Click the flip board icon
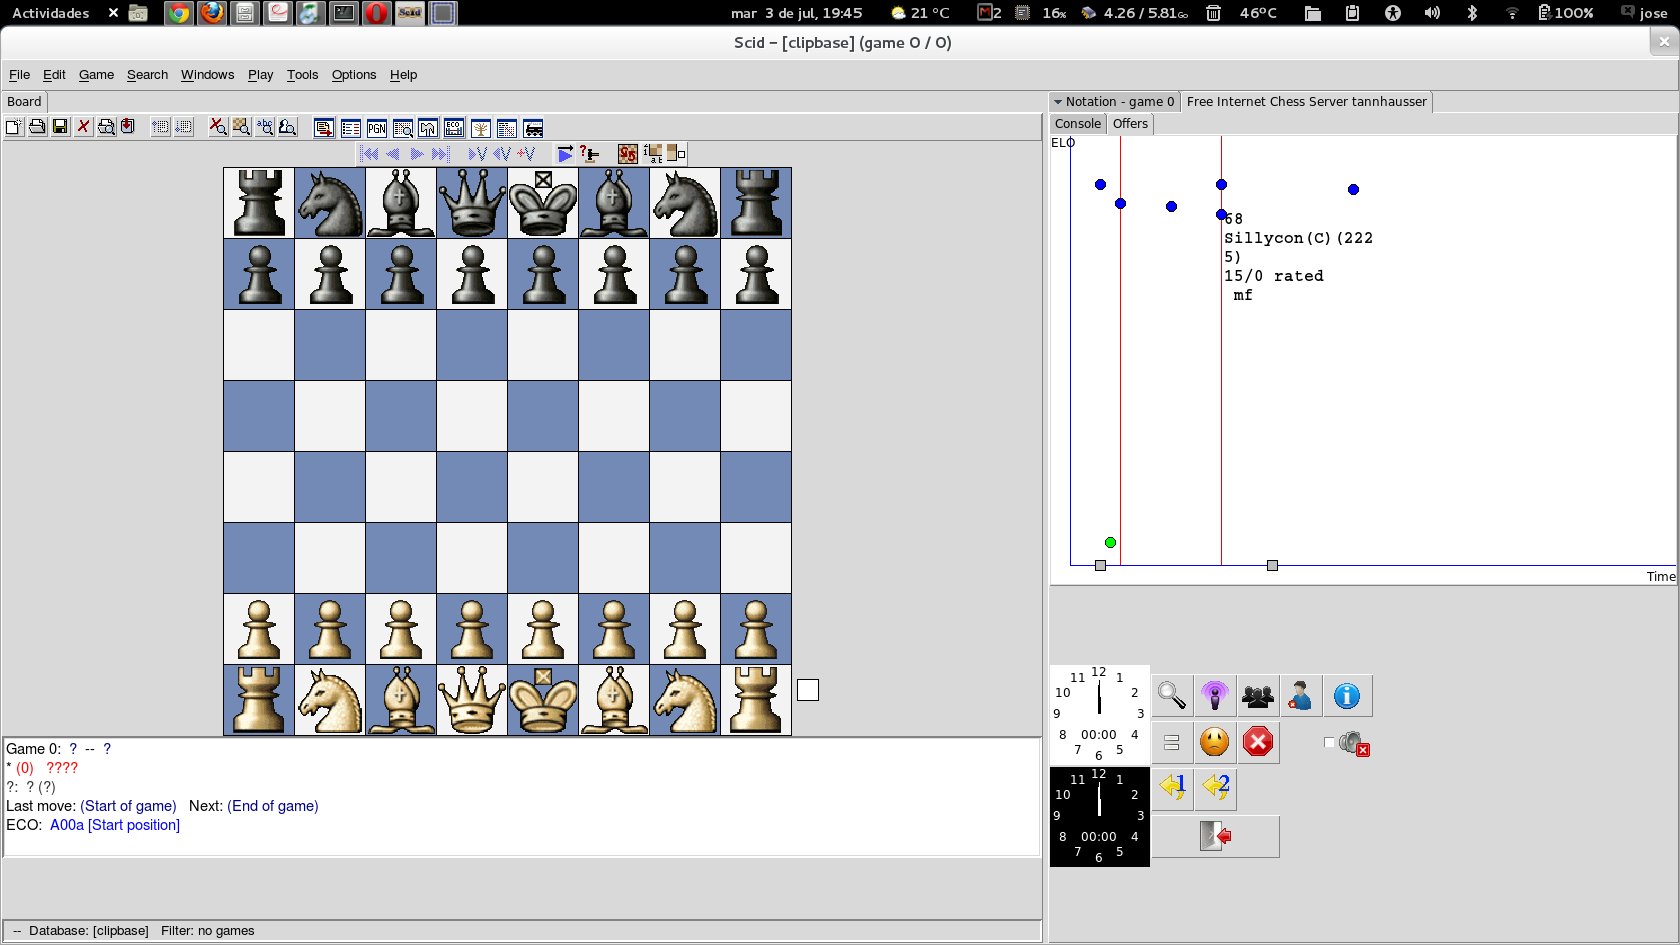 [627, 154]
